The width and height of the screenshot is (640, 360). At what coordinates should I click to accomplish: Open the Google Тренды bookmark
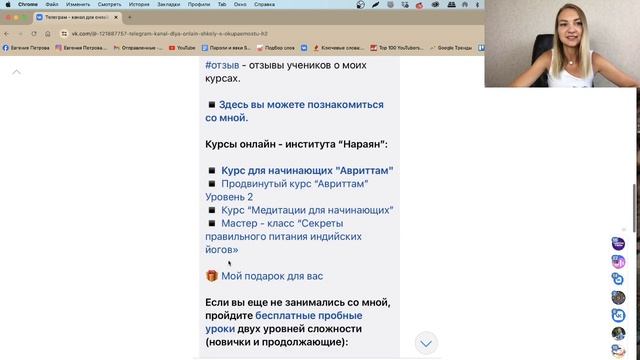tap(451, 48)
